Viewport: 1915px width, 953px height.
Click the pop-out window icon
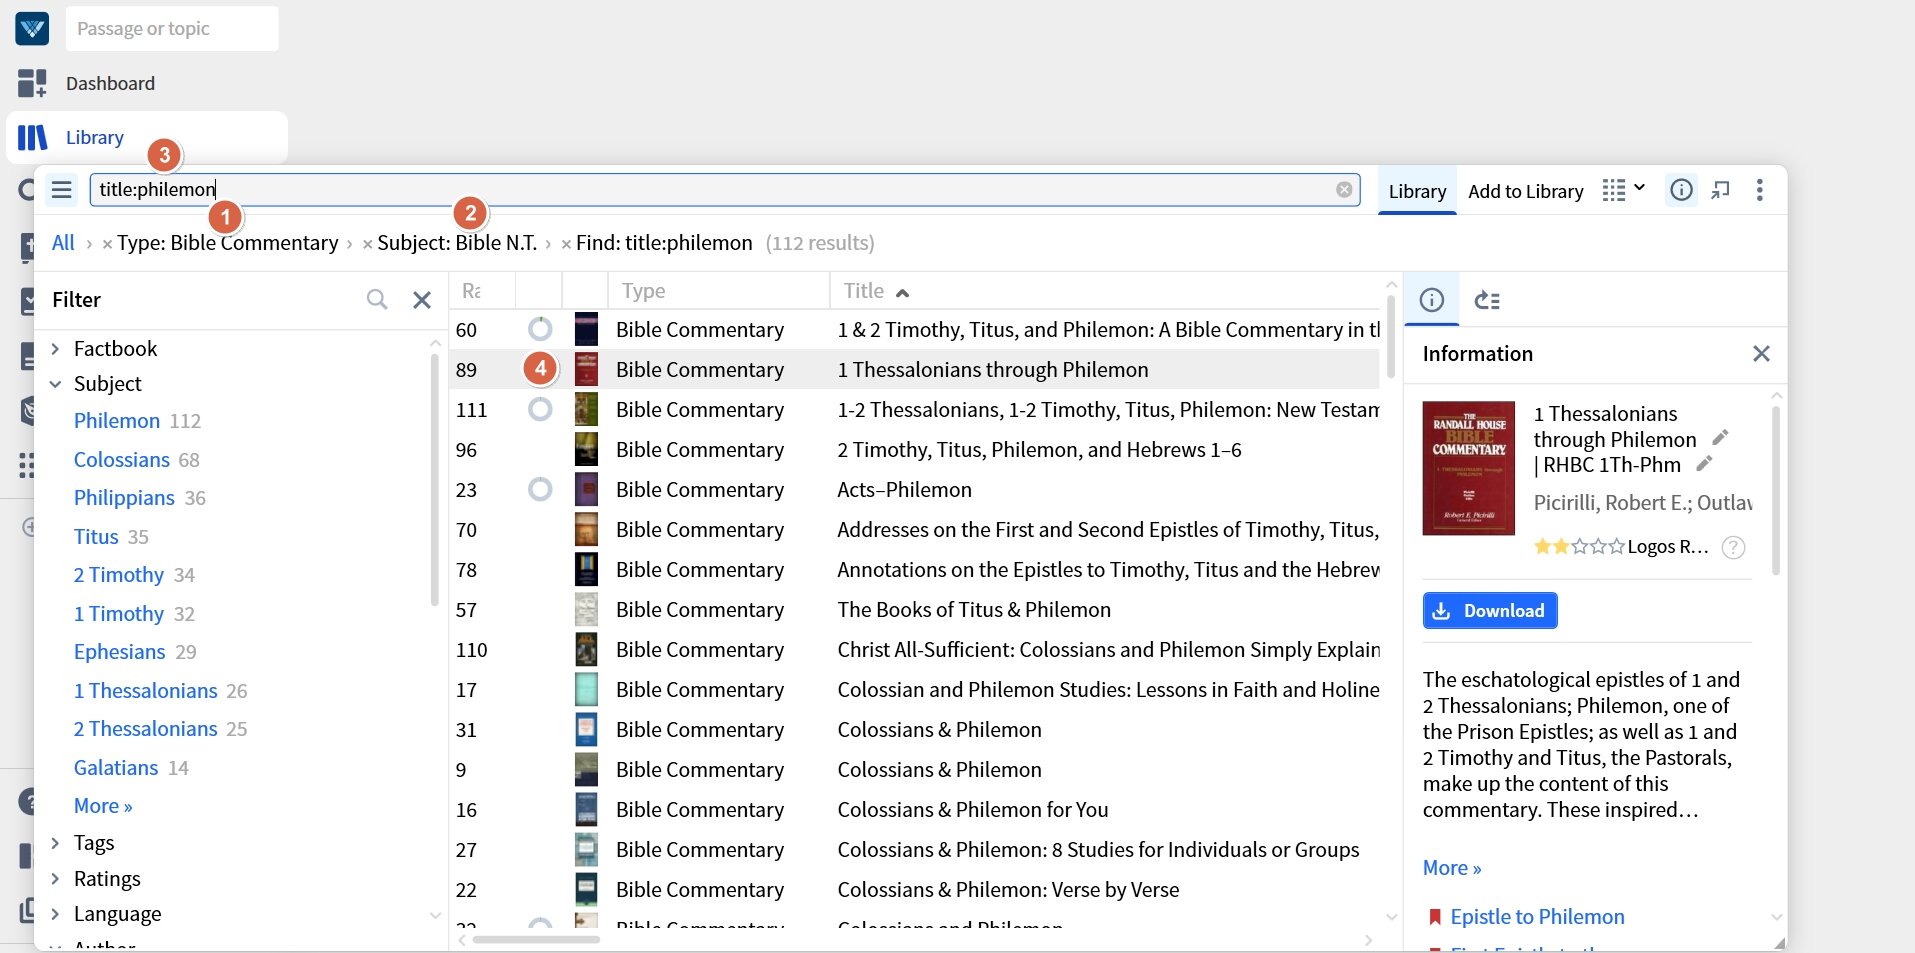point(1720,190)
